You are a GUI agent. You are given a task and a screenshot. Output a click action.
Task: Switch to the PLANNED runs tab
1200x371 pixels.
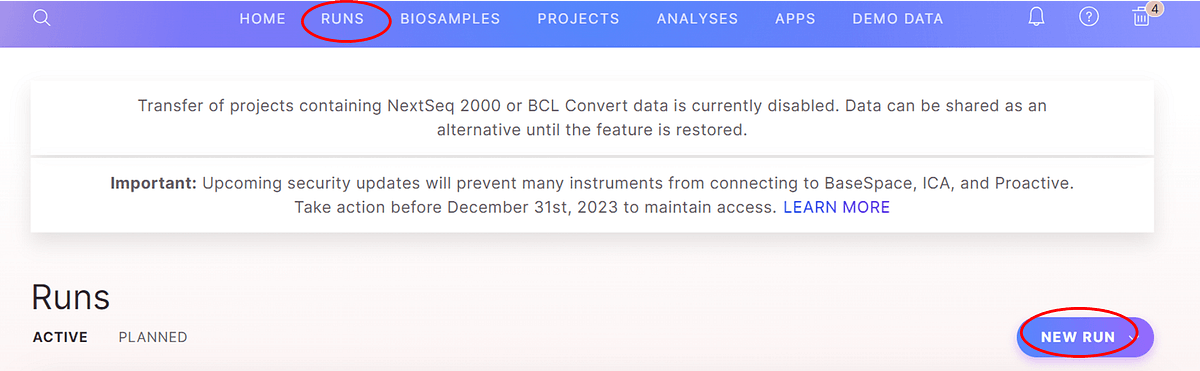pos(153,337)
